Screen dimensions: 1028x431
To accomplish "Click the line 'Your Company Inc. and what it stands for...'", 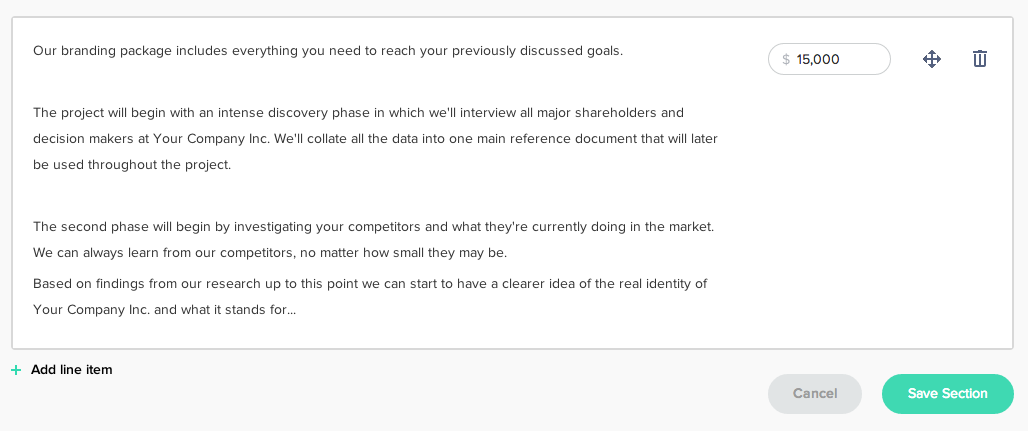I will [164, 310].
